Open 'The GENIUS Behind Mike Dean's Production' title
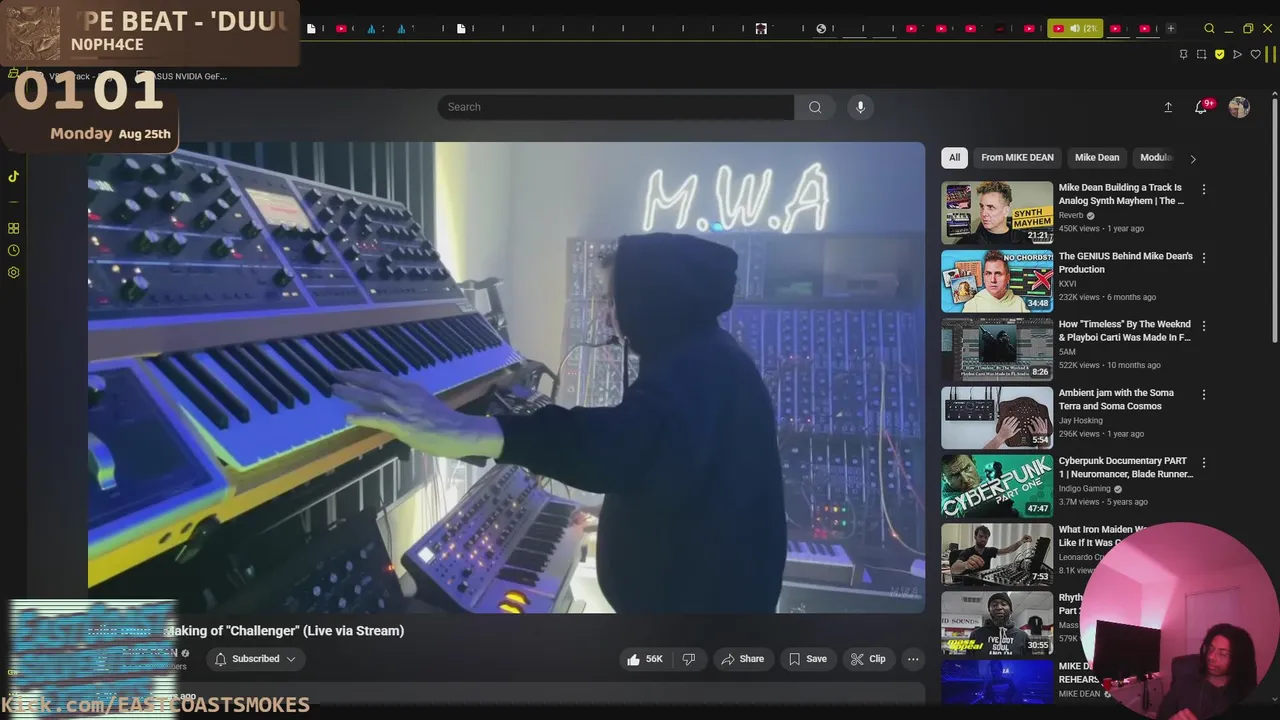This screenshot has width=1280, height=720. click(x=1126, y=263)
